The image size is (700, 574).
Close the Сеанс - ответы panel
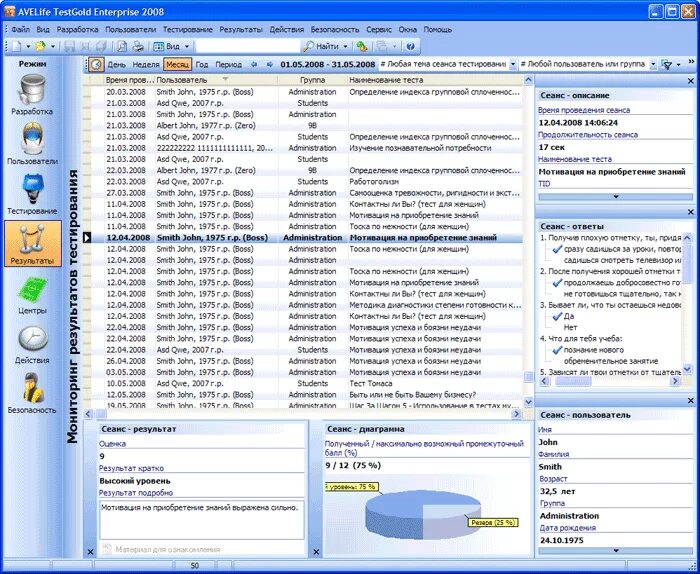[691, 212]
